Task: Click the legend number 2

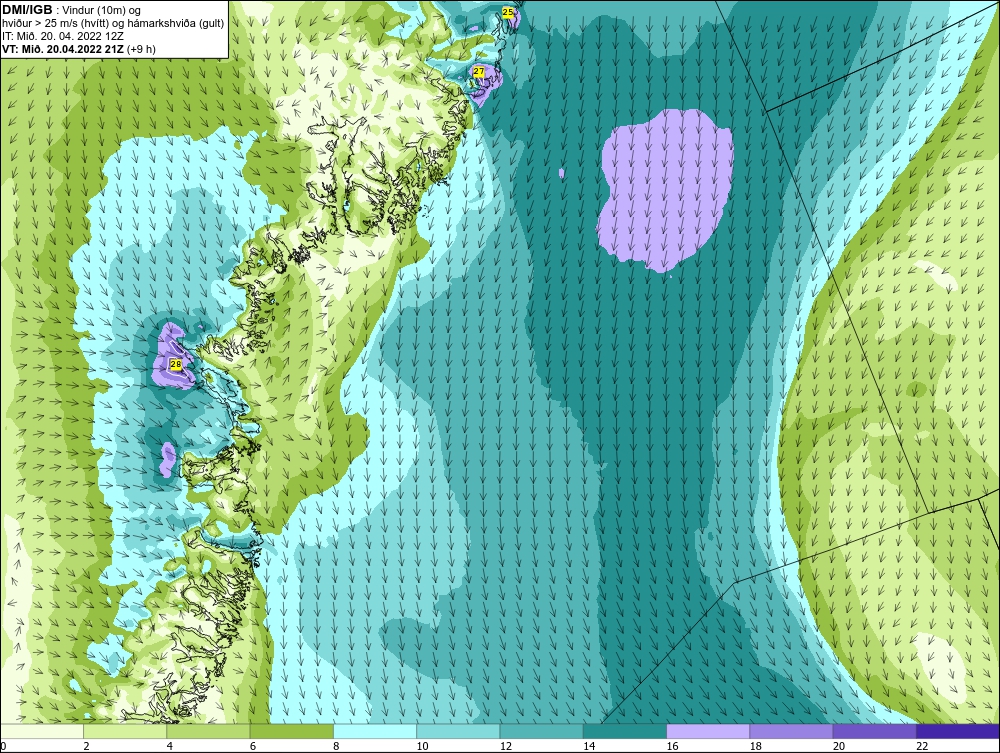Action: pos(86,747)
